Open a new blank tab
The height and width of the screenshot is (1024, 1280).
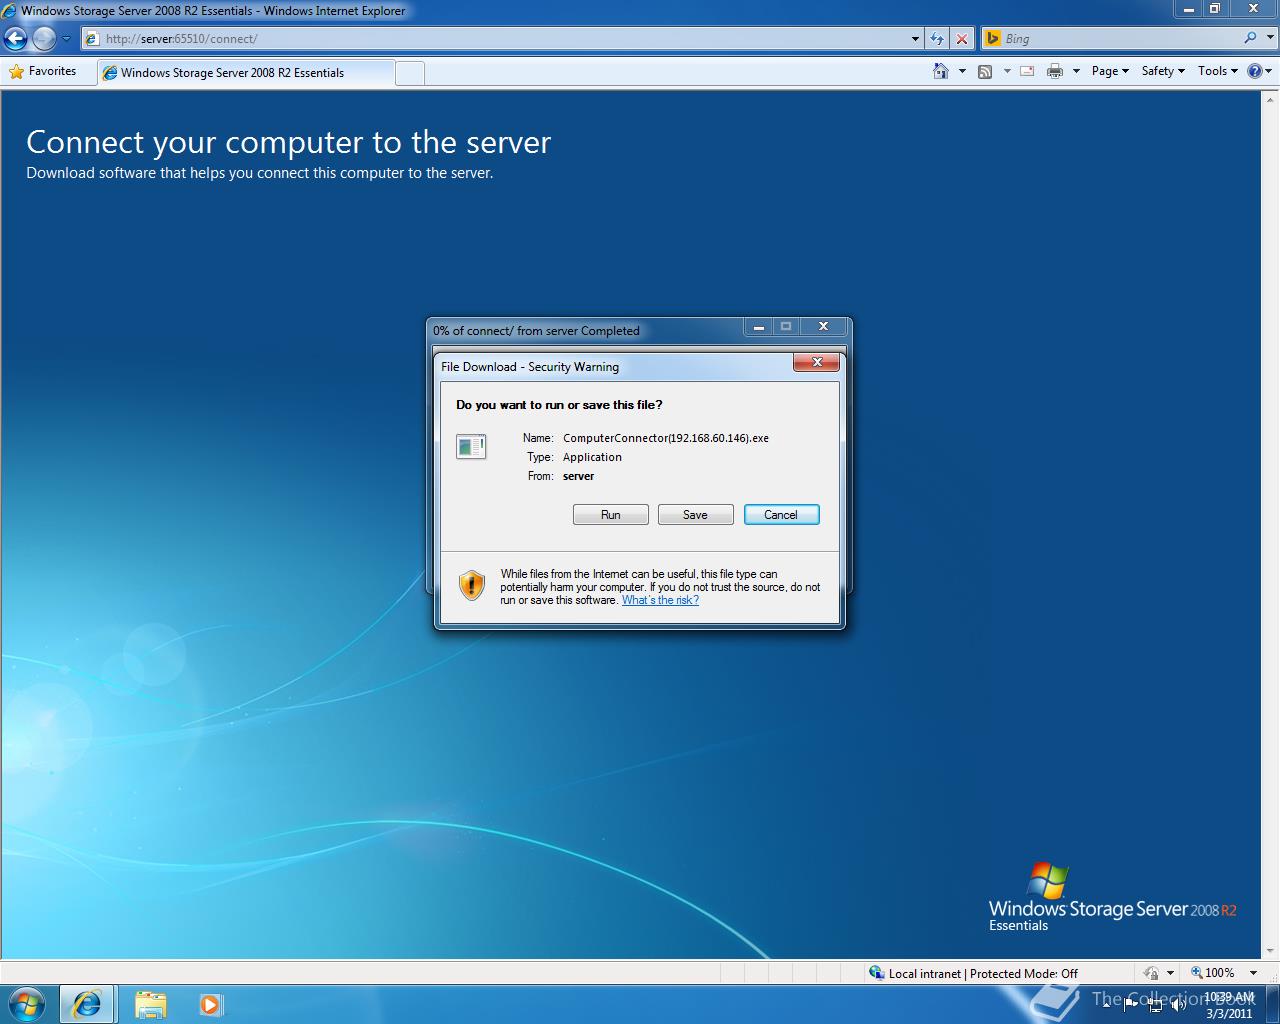click(410, 73)
